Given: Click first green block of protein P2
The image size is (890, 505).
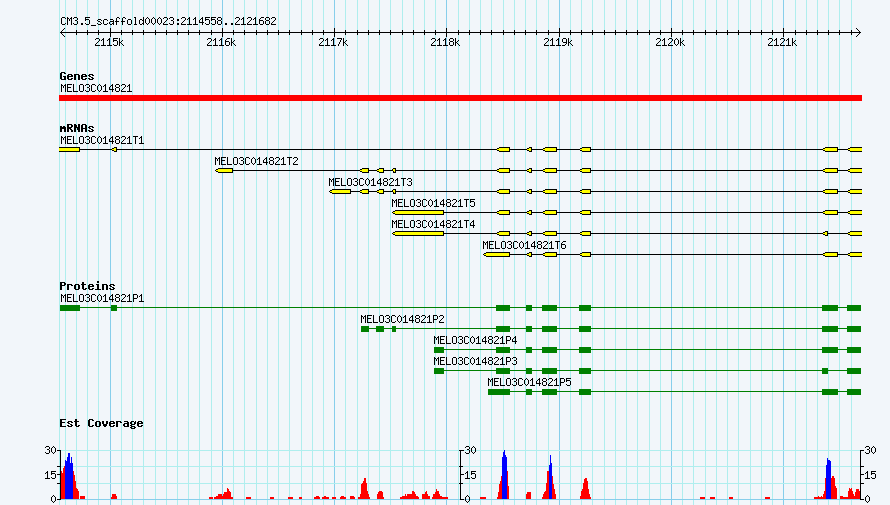Looking at the screenshot, I should click(365, 329).
